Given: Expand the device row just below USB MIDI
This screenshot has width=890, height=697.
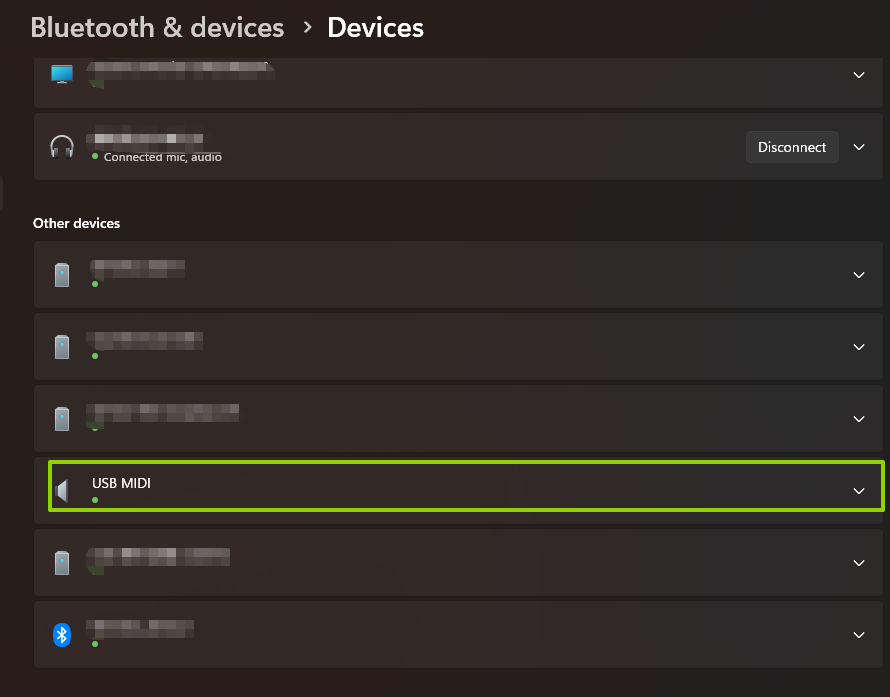Looking at the screenshot, I should click(x=858, y=563).
